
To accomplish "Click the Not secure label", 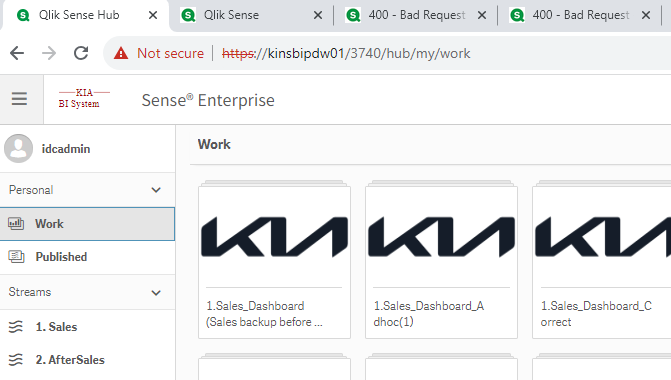I will [170, 53].
